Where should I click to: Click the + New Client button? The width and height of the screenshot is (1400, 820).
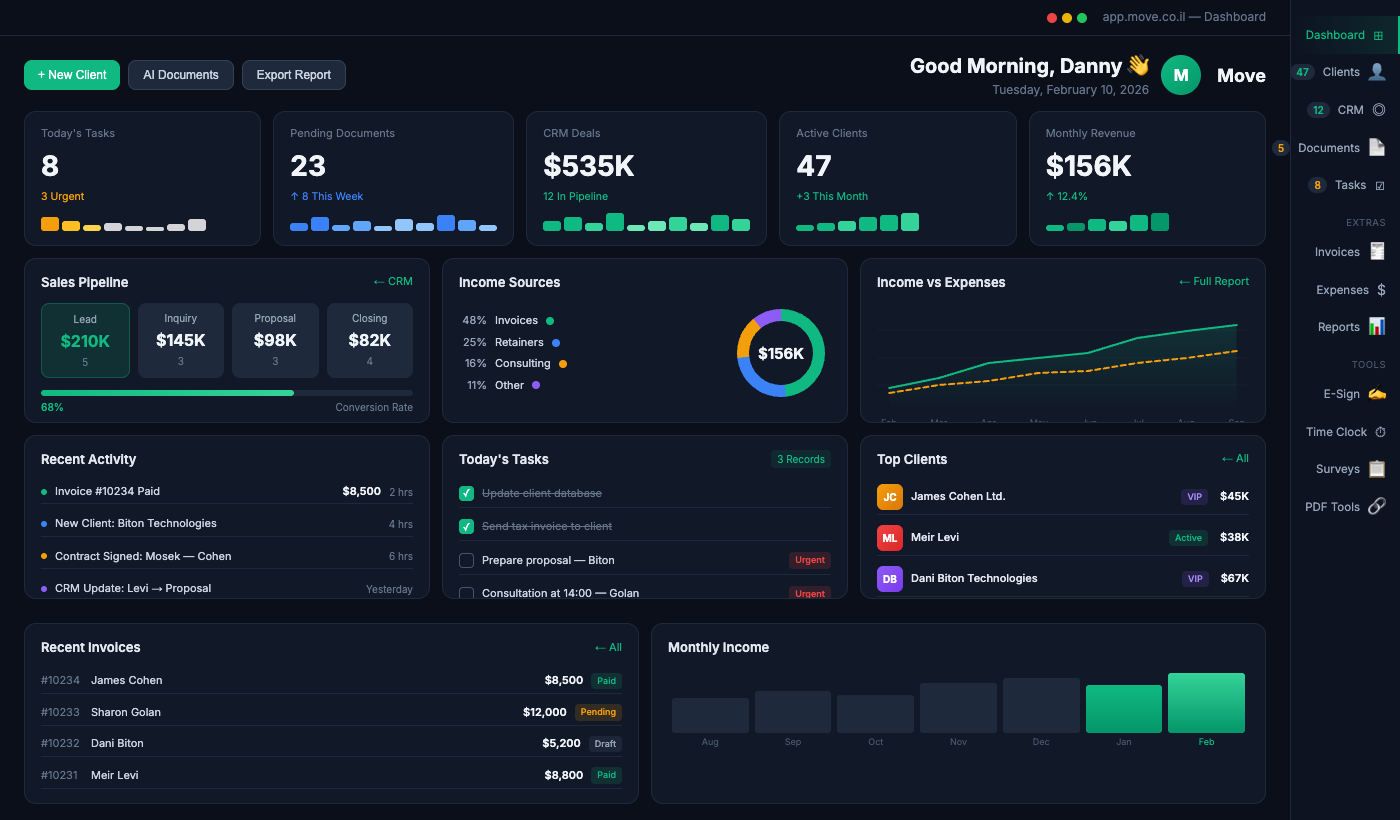click(x=71, y=74)
